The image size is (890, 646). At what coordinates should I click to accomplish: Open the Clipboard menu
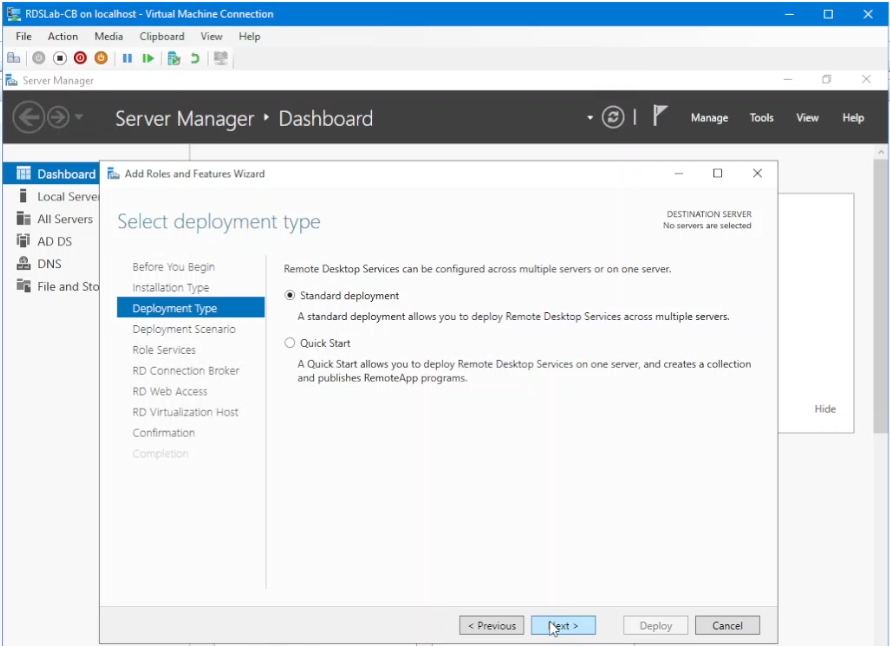[x=161, y=36]
